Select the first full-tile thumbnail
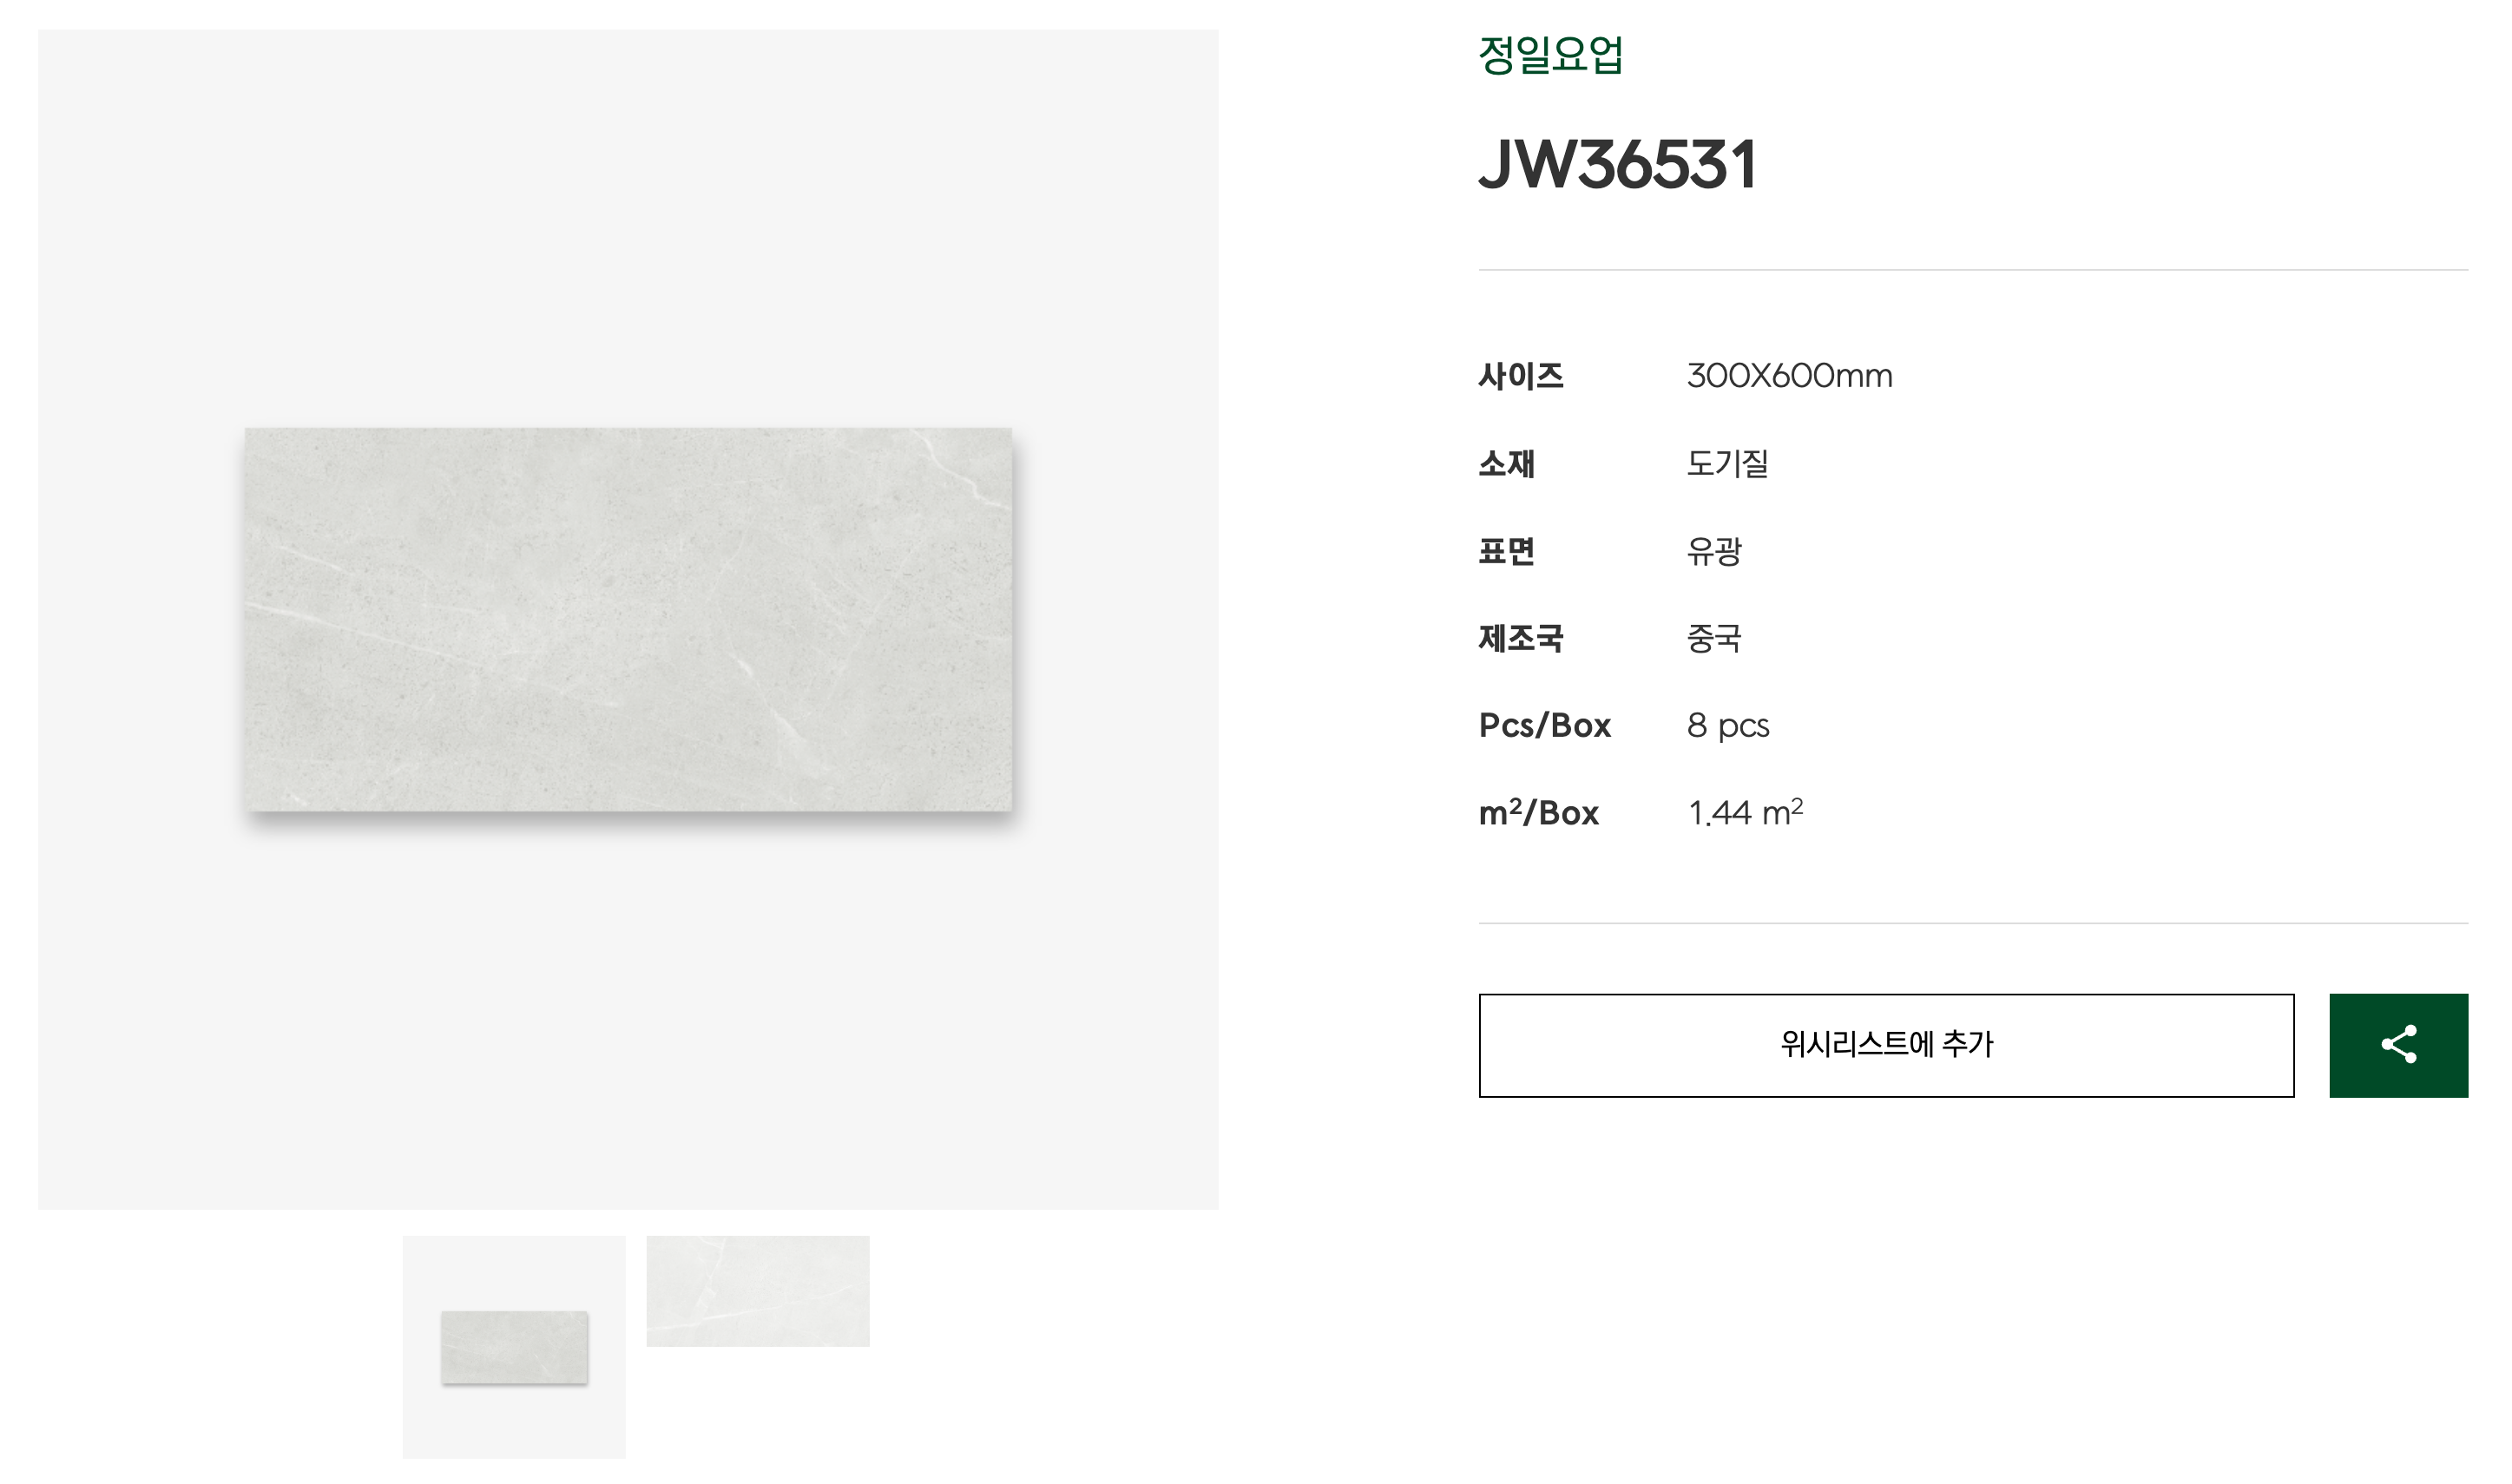This screenshot has height=1484, width=2512. [x=514, y=1346]
